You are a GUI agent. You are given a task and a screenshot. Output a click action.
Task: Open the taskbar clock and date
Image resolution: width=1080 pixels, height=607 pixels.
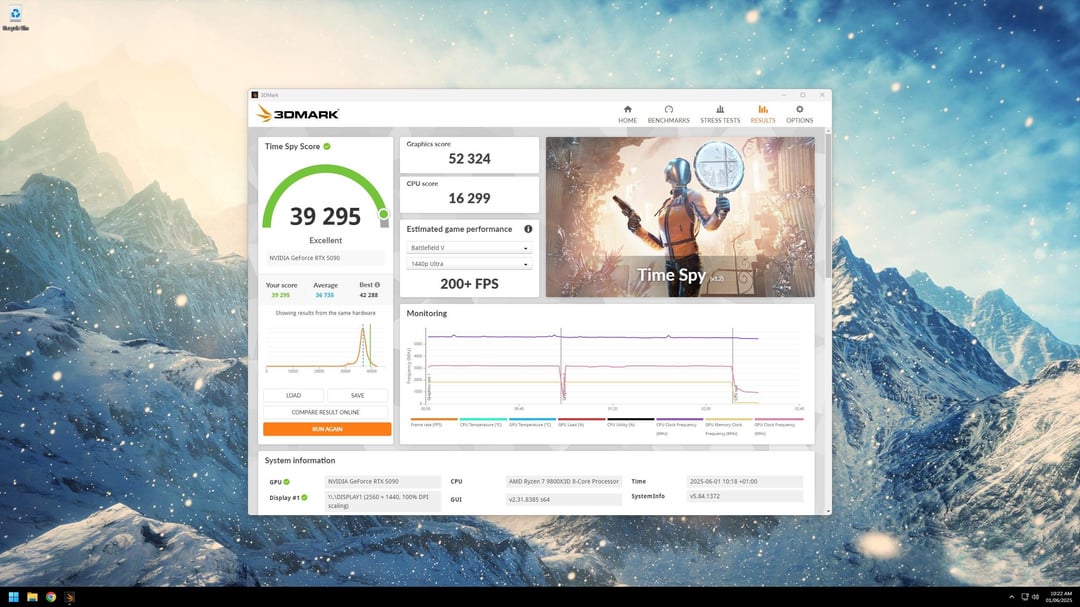click(1061, 597)
